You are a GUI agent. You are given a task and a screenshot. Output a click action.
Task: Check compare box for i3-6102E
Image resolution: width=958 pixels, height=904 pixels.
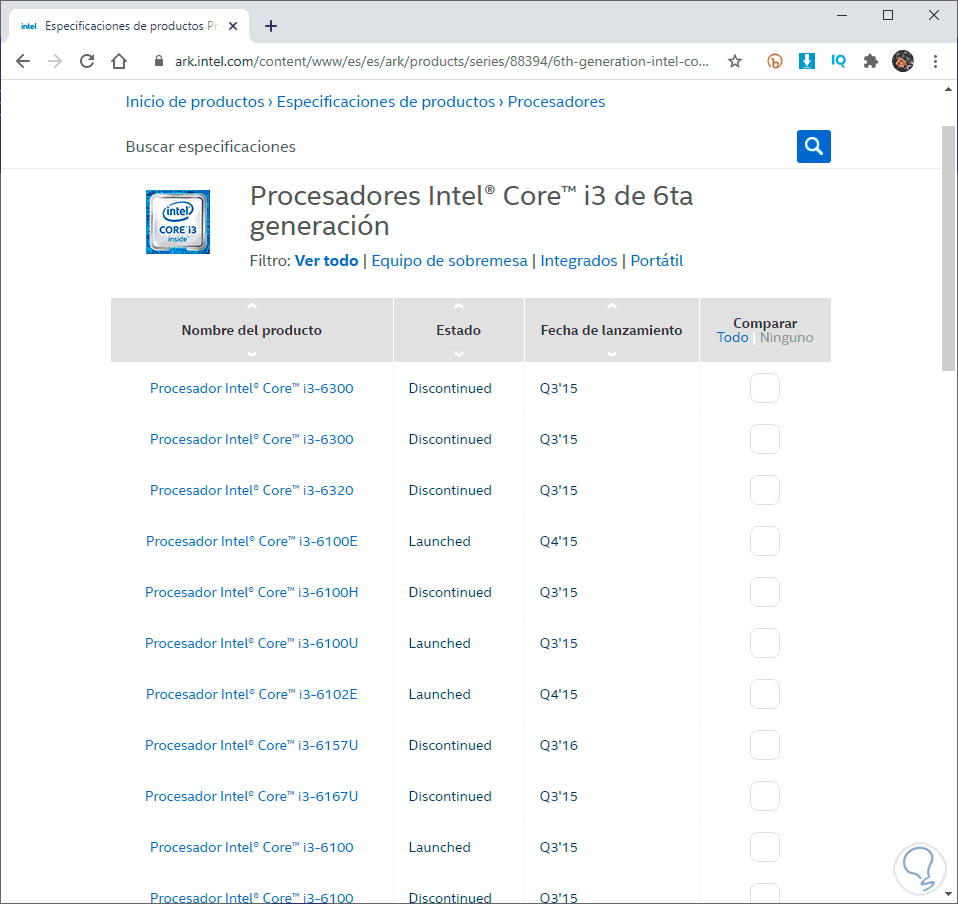click(x=764, y=694)
